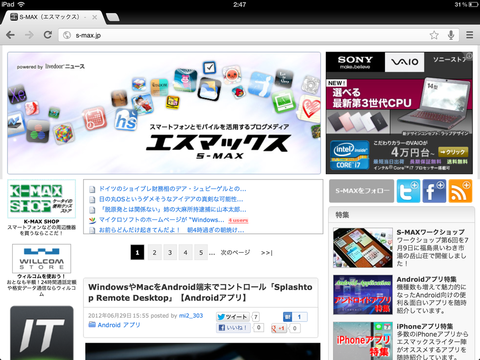Go to pagination page 4
480x360 pixels.
pos(185,252)
